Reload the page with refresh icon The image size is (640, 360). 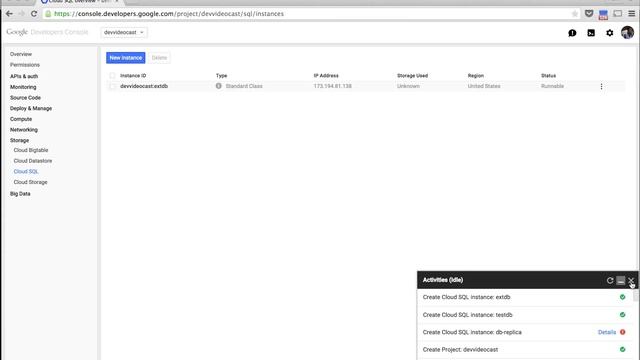[x=34, y=14]
